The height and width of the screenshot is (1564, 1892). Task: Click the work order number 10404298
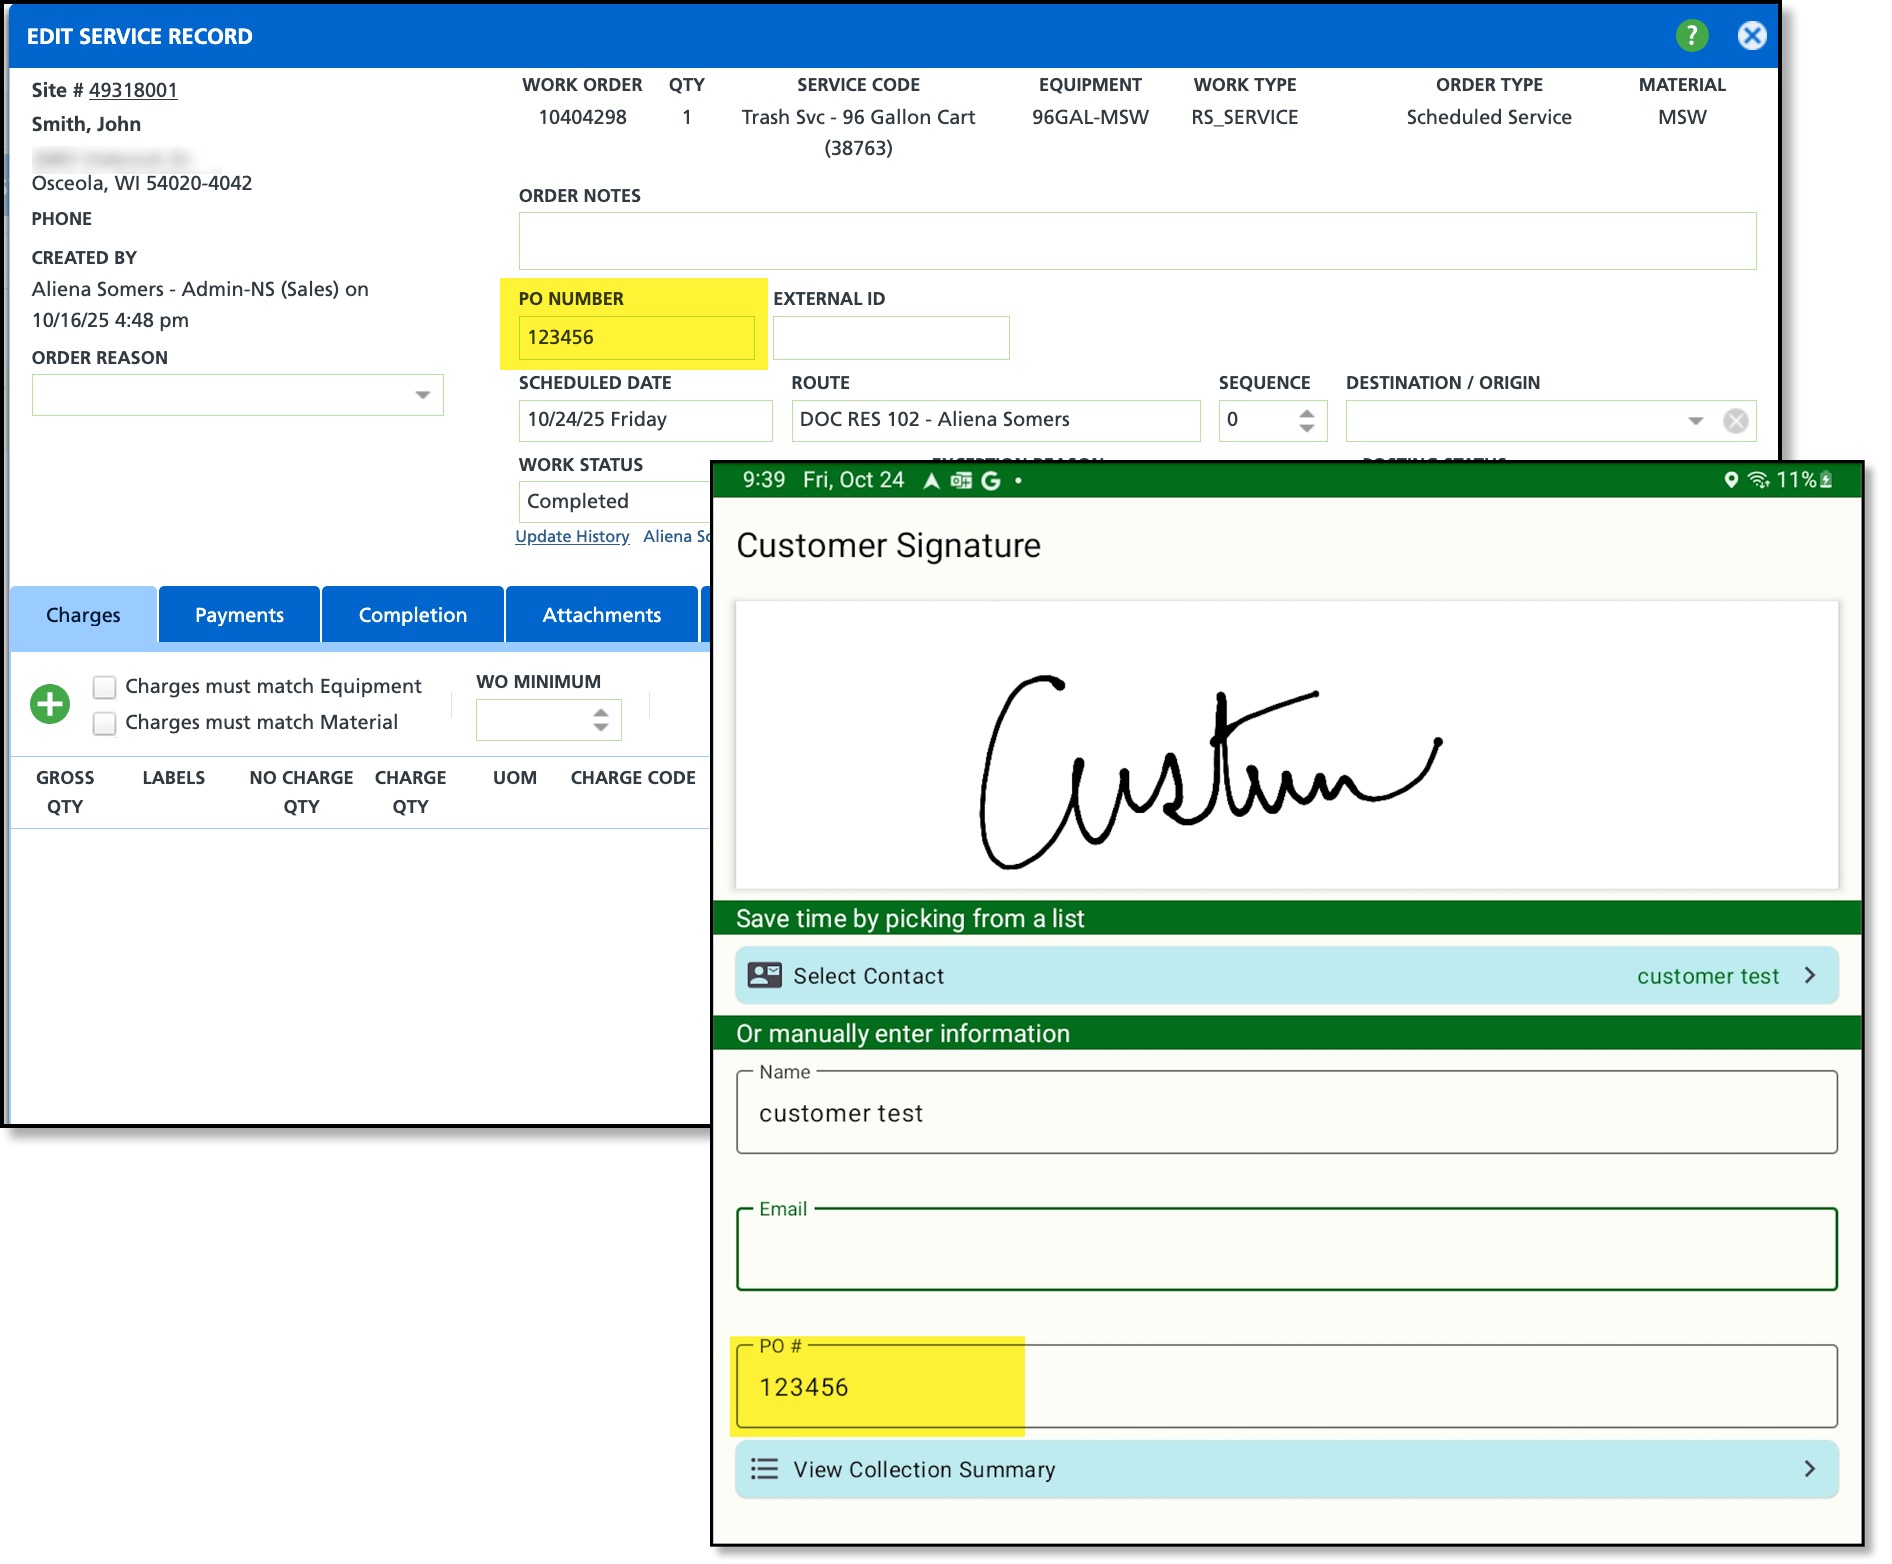(x=583, y=117)
